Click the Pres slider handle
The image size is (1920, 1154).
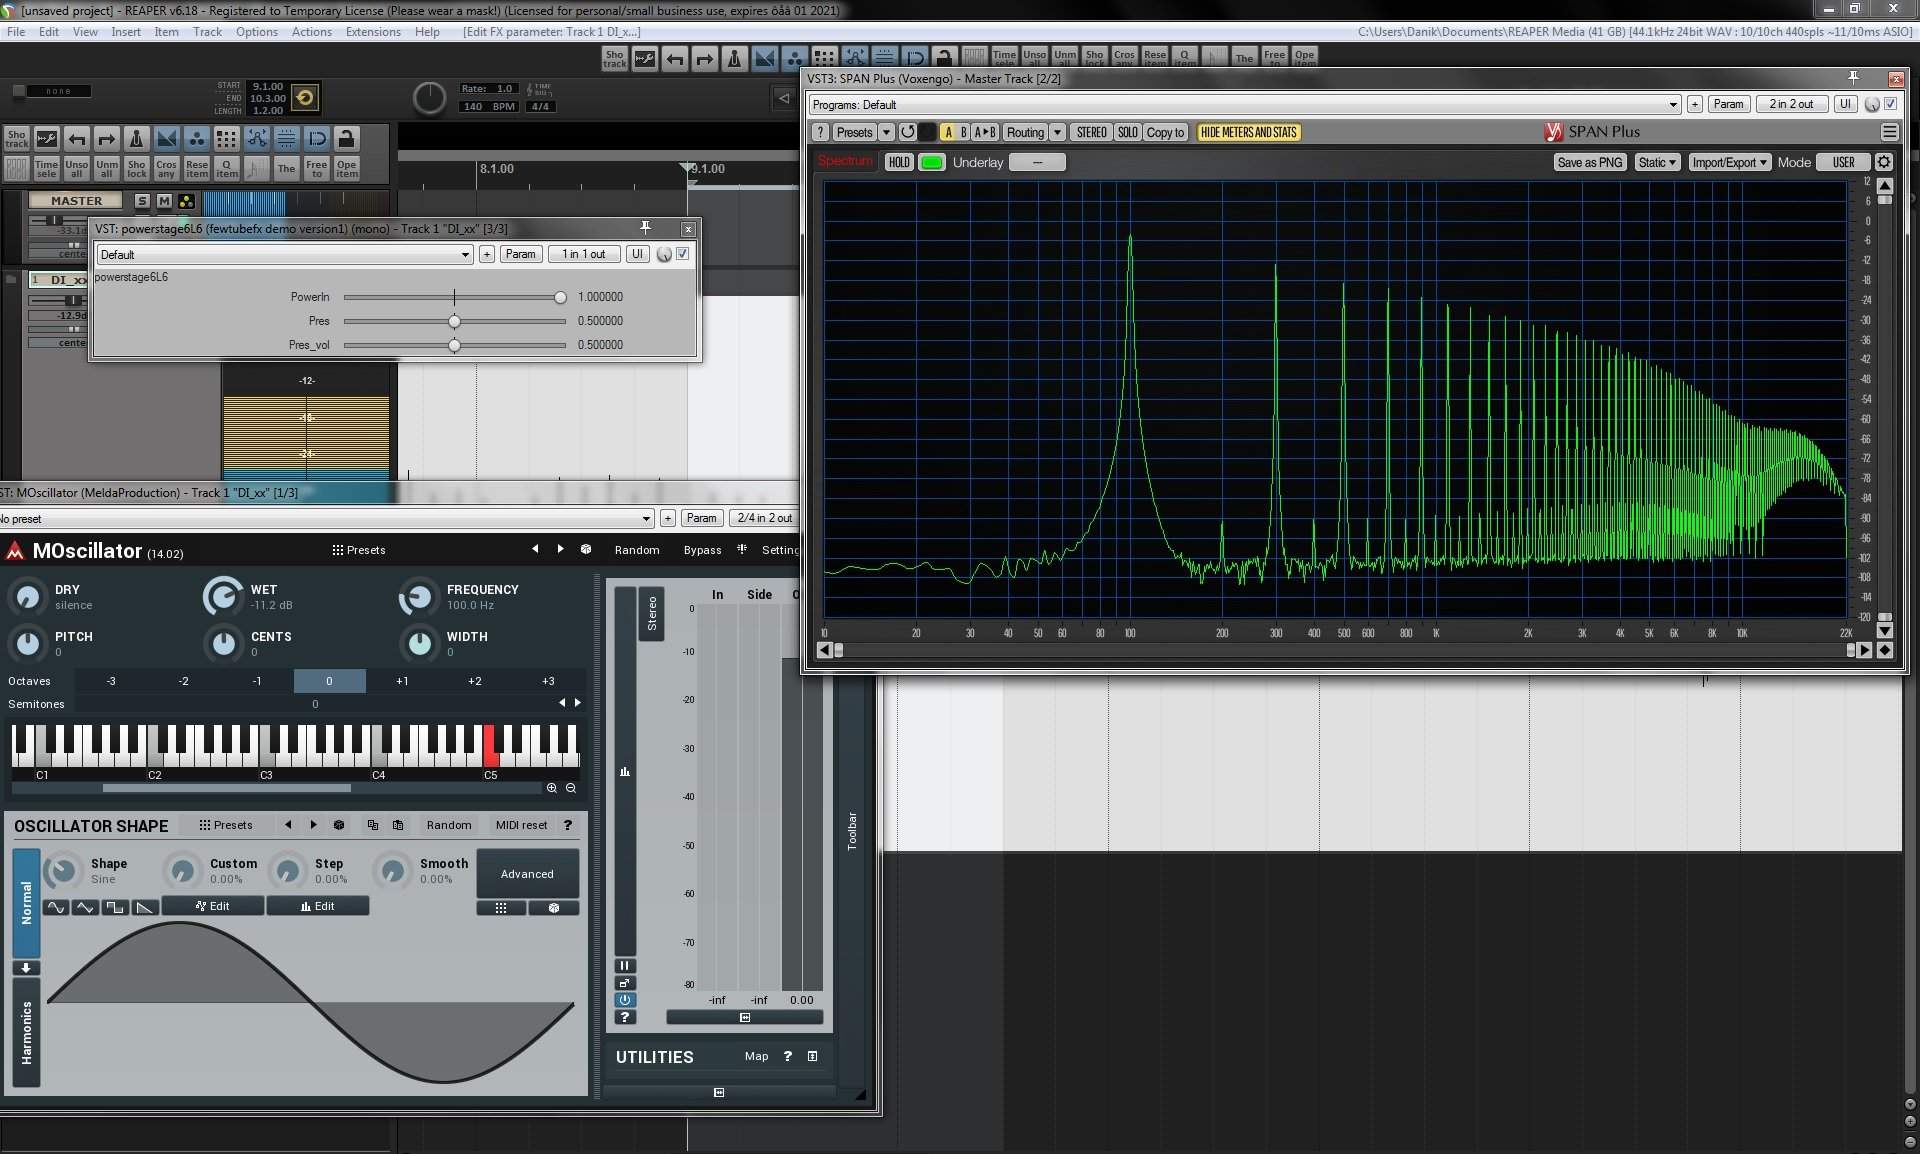[455, 321]
